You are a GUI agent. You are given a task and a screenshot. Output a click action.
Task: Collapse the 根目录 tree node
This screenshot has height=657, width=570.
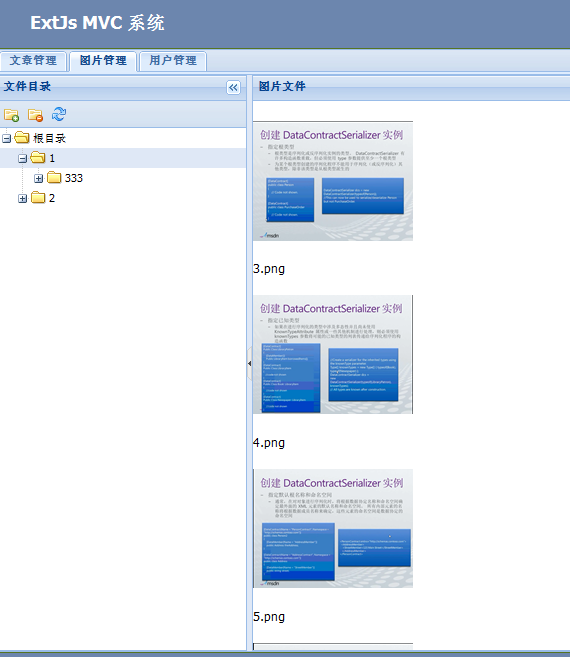pos(6,138)
